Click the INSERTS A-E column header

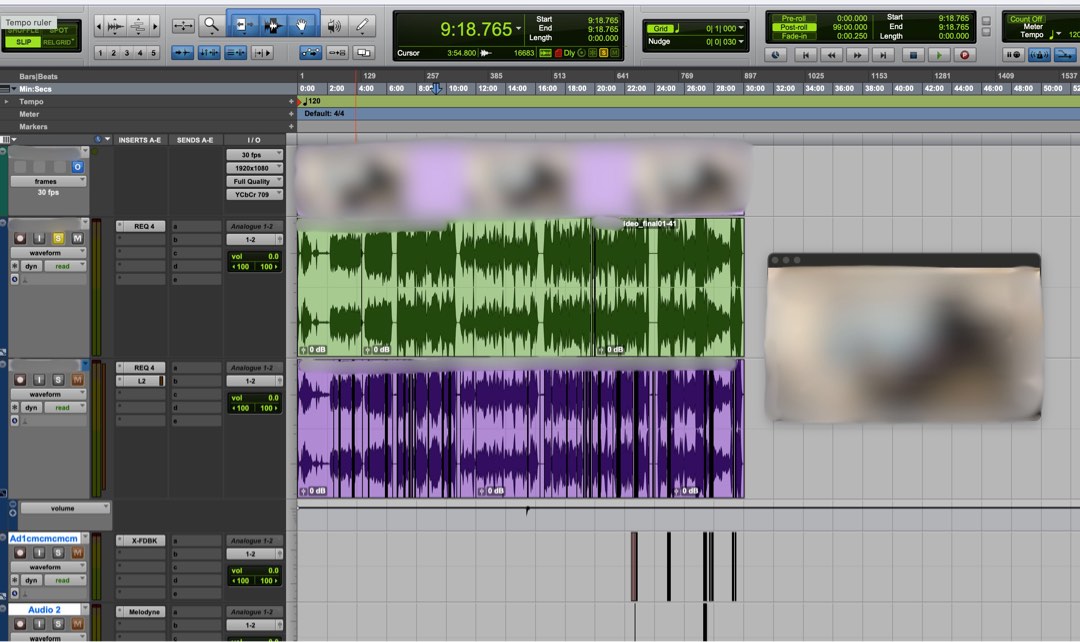(x=140, y=140)
